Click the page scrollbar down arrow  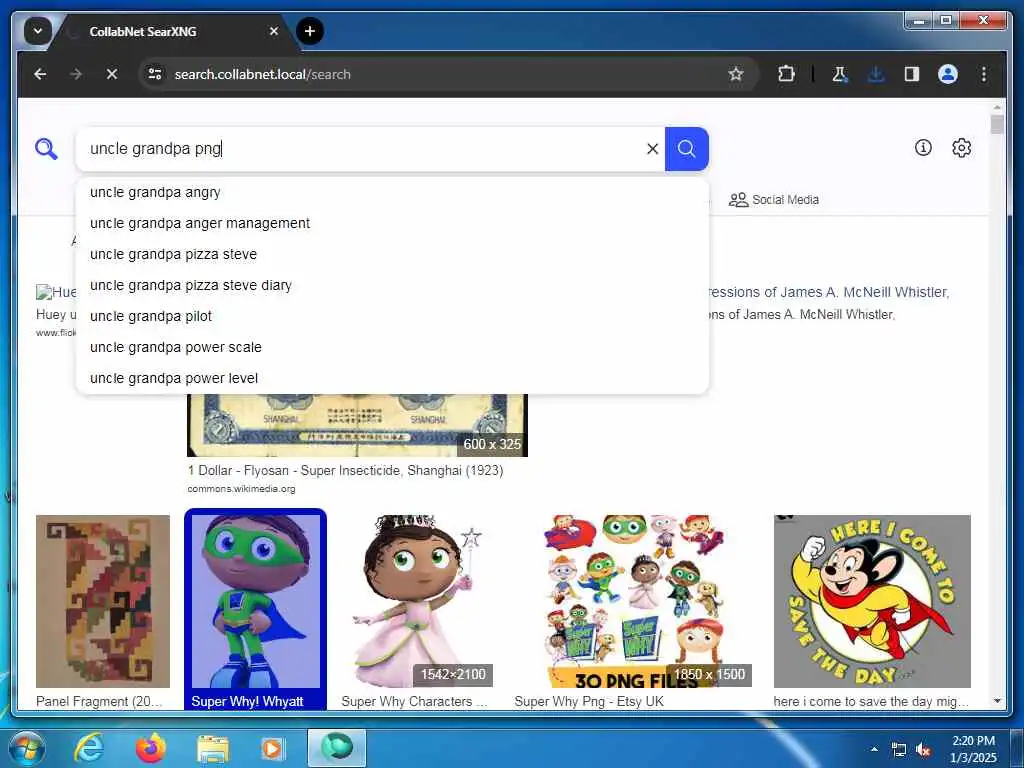coord(997,701)
